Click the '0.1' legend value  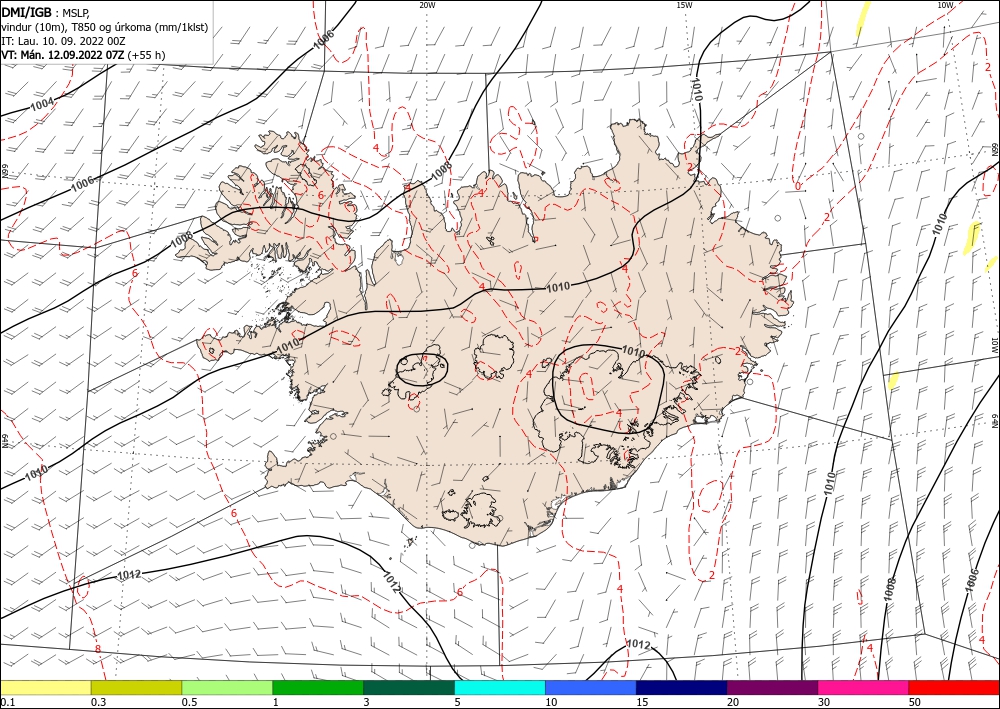(7, 702)
